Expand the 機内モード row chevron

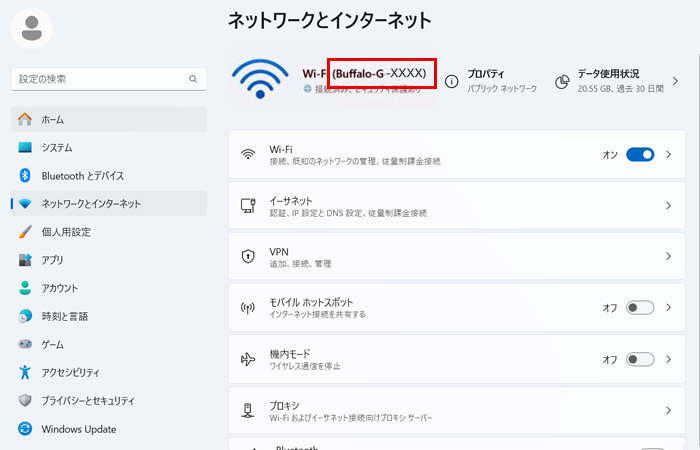(668, 359)
